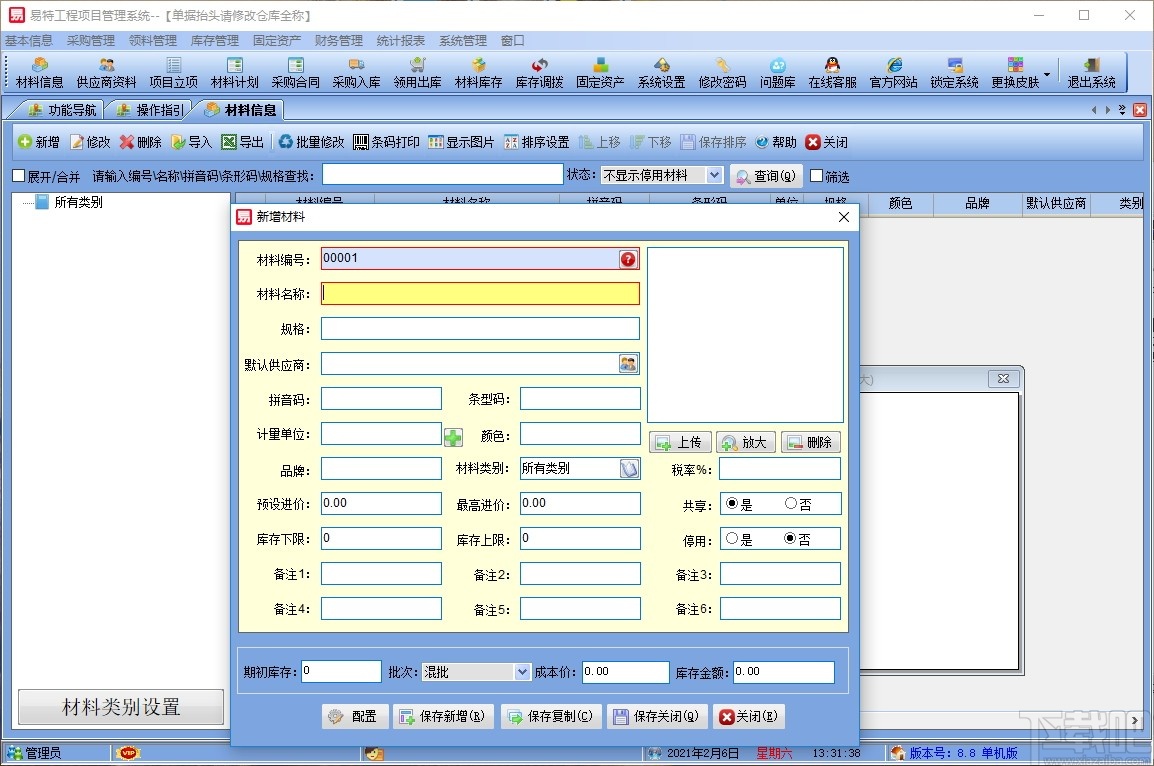Viewport: 1154px width, 766px height.
Task: Click 删除 in the material toolbar
Action: (x=141, y=142)
